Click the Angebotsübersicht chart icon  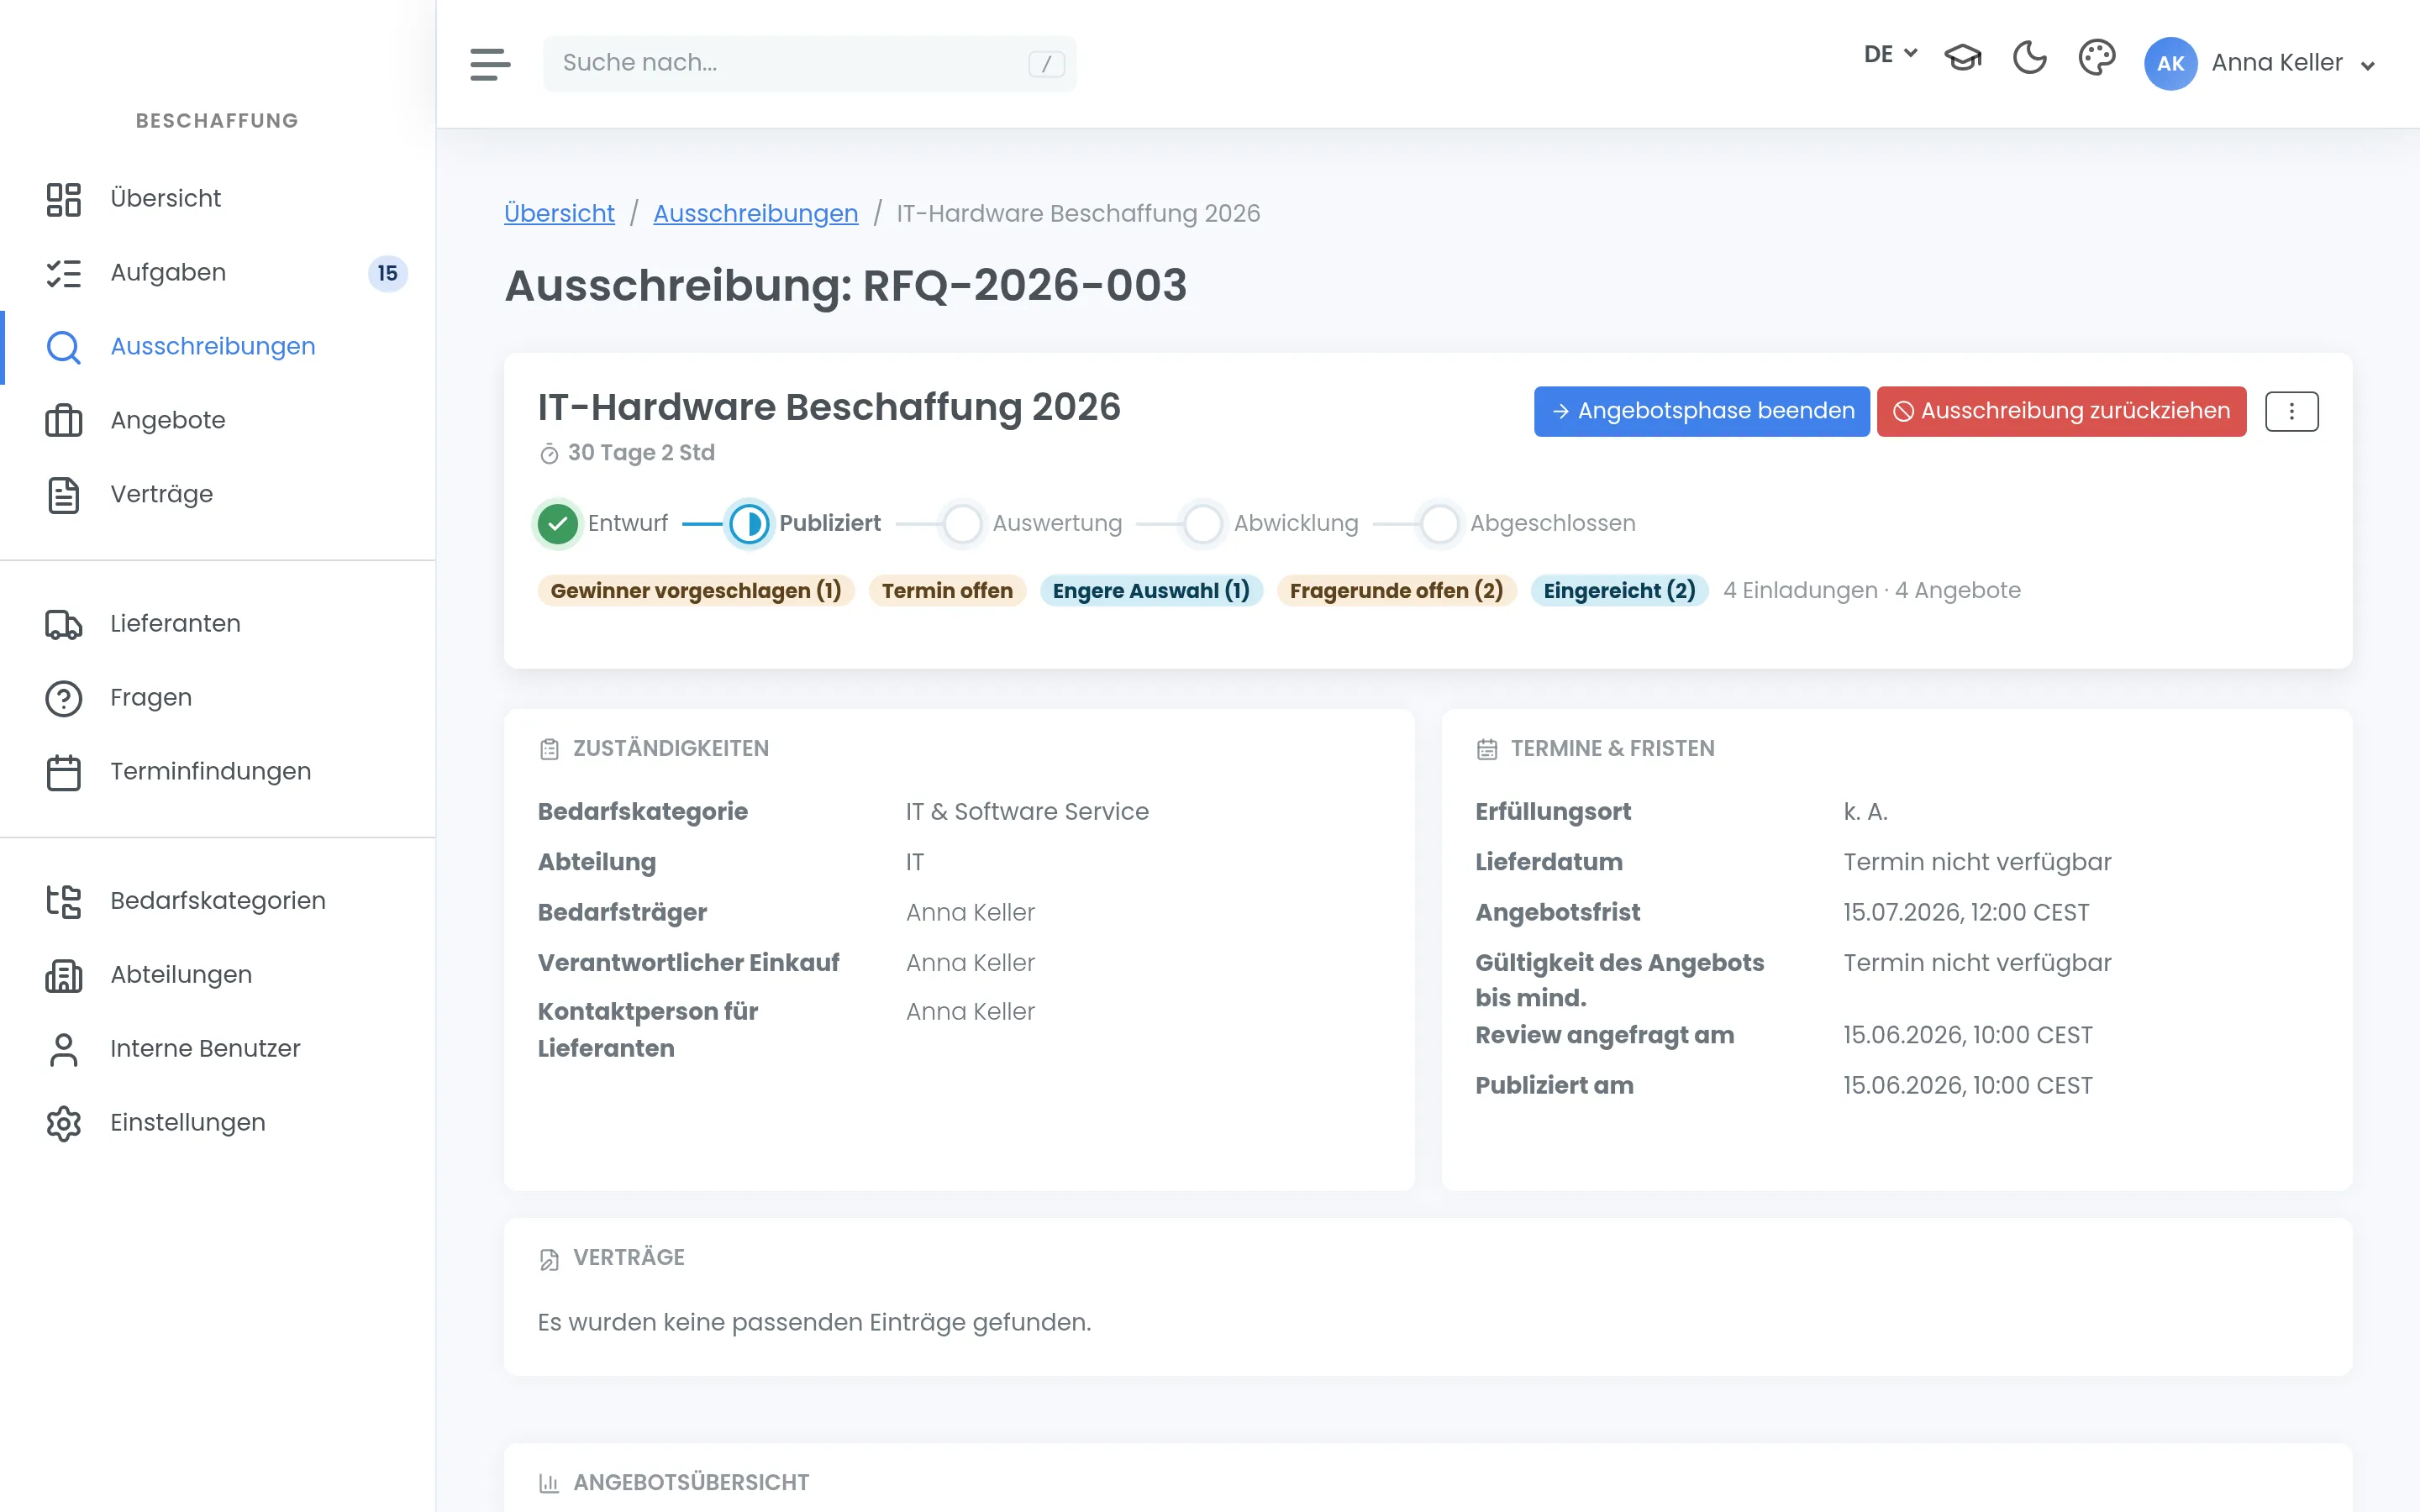[x=549, y=1483]
